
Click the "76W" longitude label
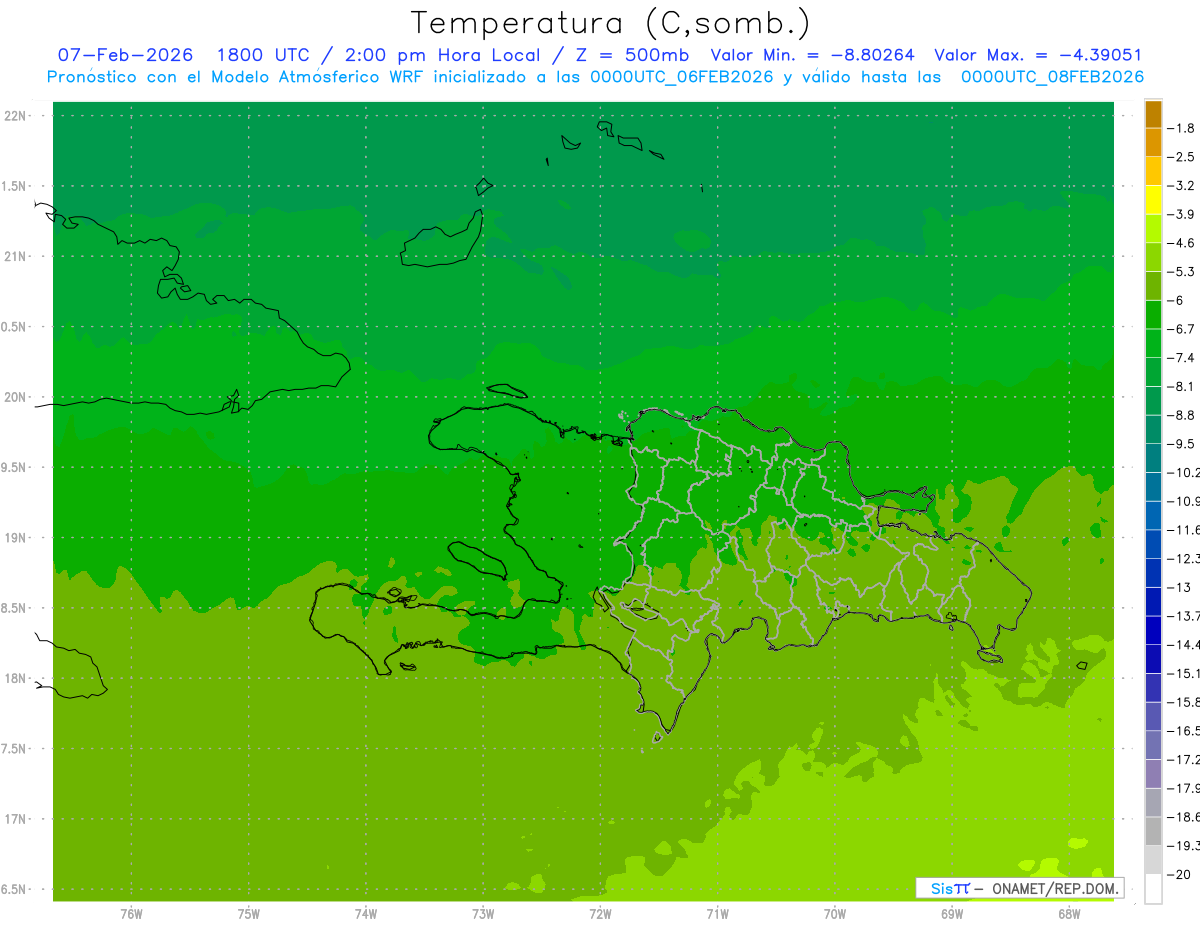coord(131,914)
